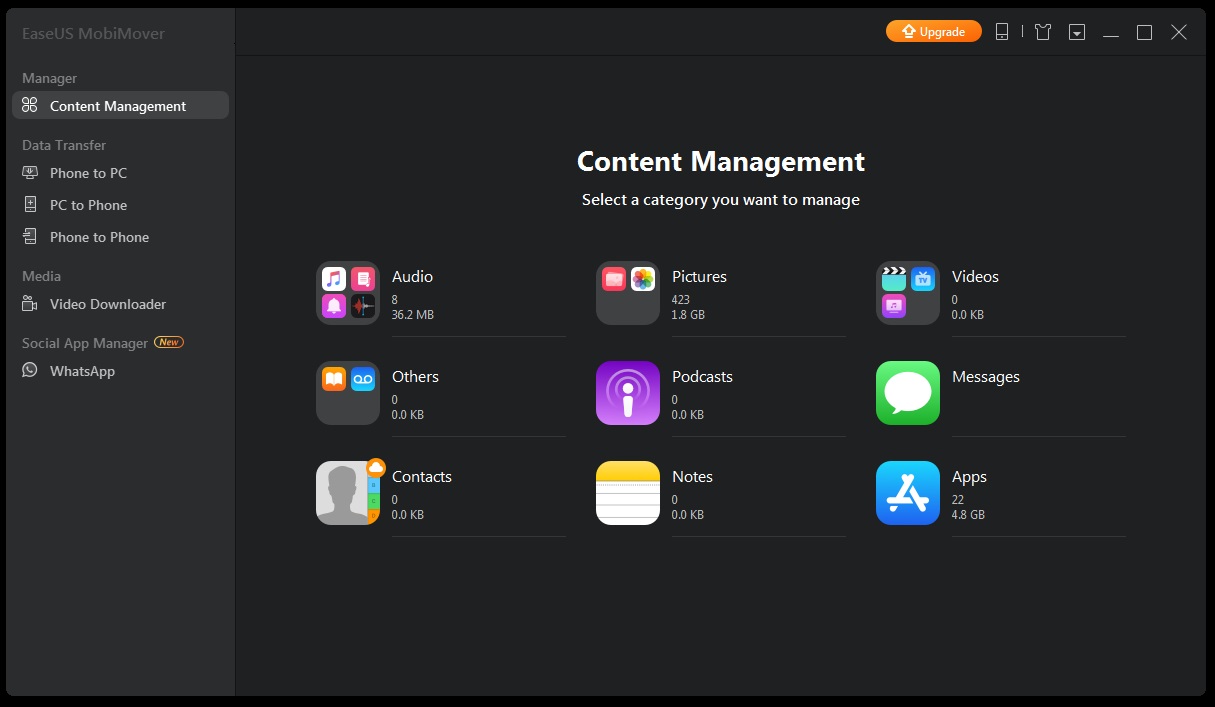Click the New badge next to Social App Manager
Viewport: 1215px width, 707px height.
click(x=169, y=342)
